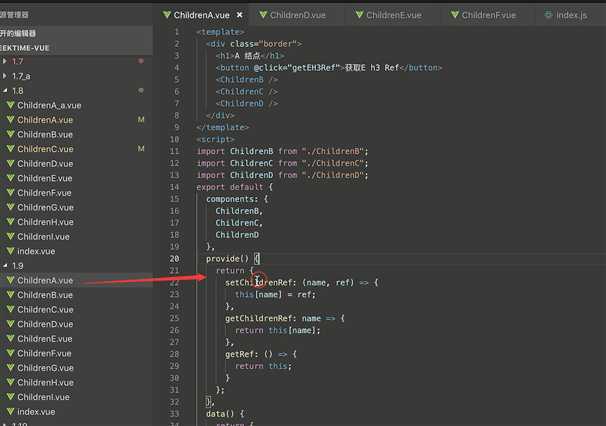Click the gear icon on index.js tab
Viewport: 606px width, 426px height.
point(548,15)
